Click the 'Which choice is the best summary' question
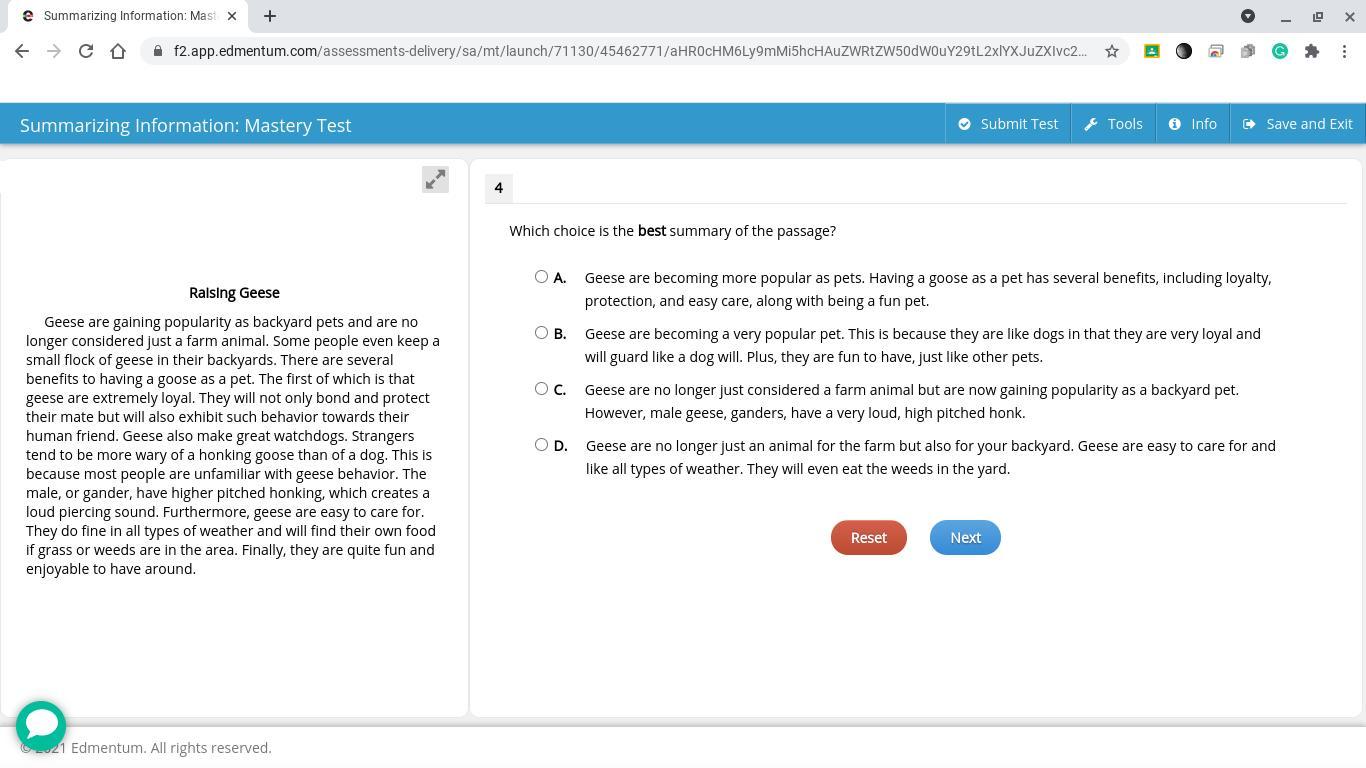1366x768 pixels. pos(673,231)
